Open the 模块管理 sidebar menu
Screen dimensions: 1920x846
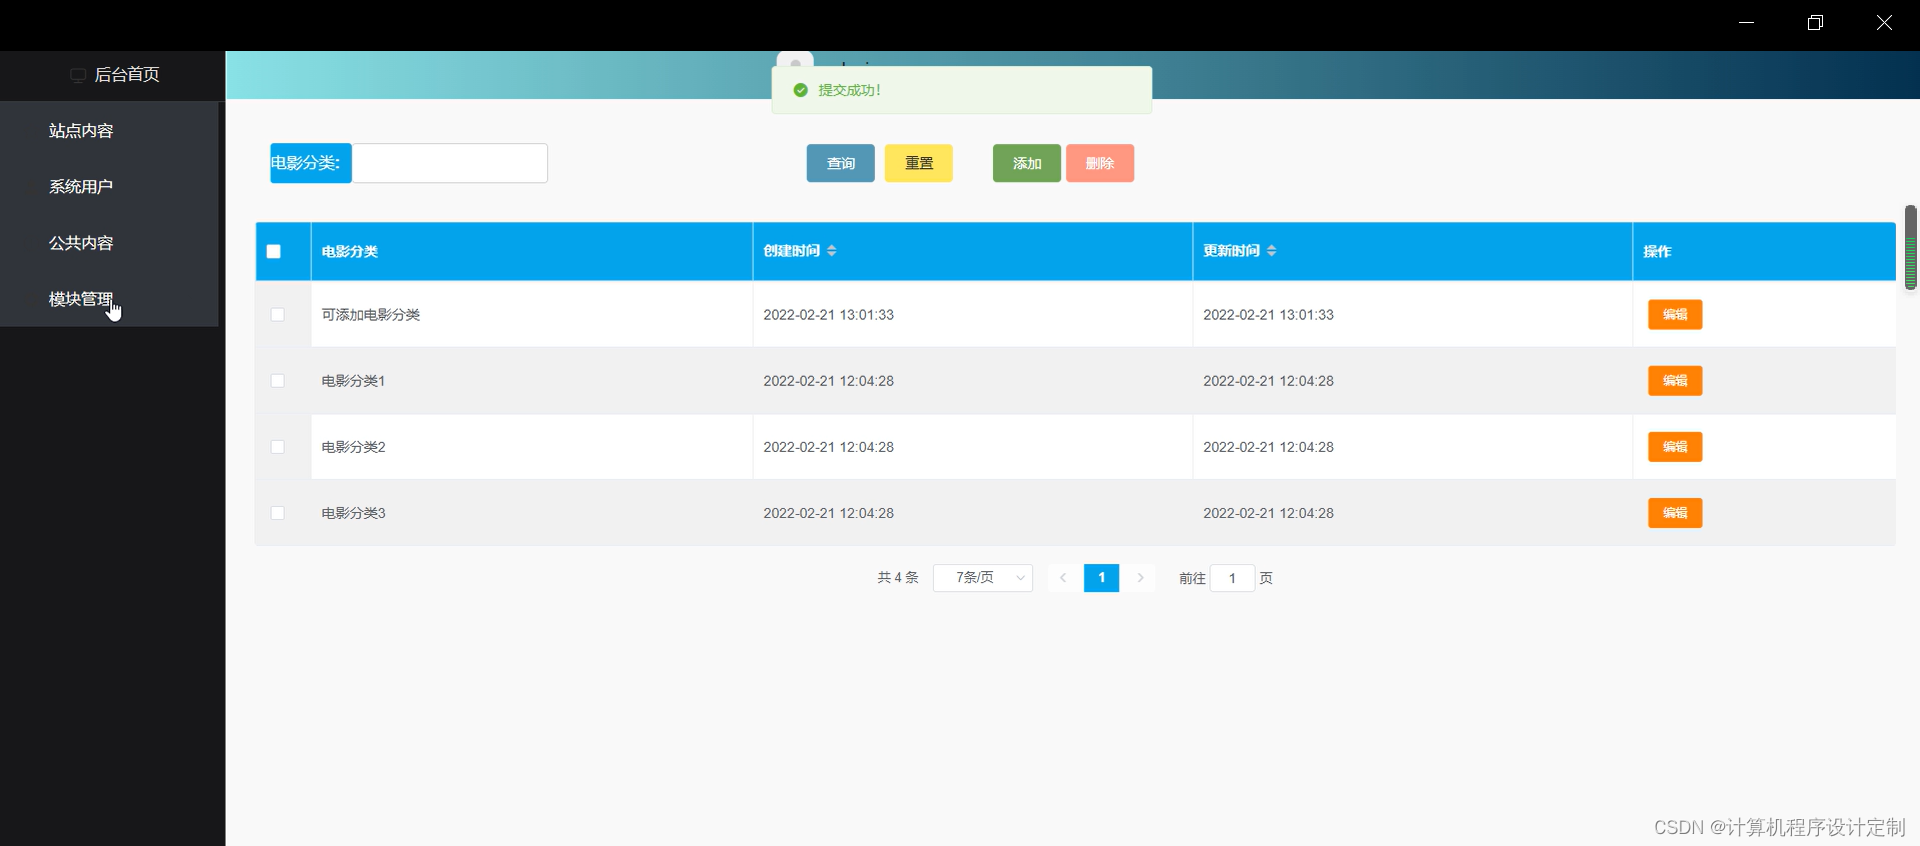tap(81, 299)
